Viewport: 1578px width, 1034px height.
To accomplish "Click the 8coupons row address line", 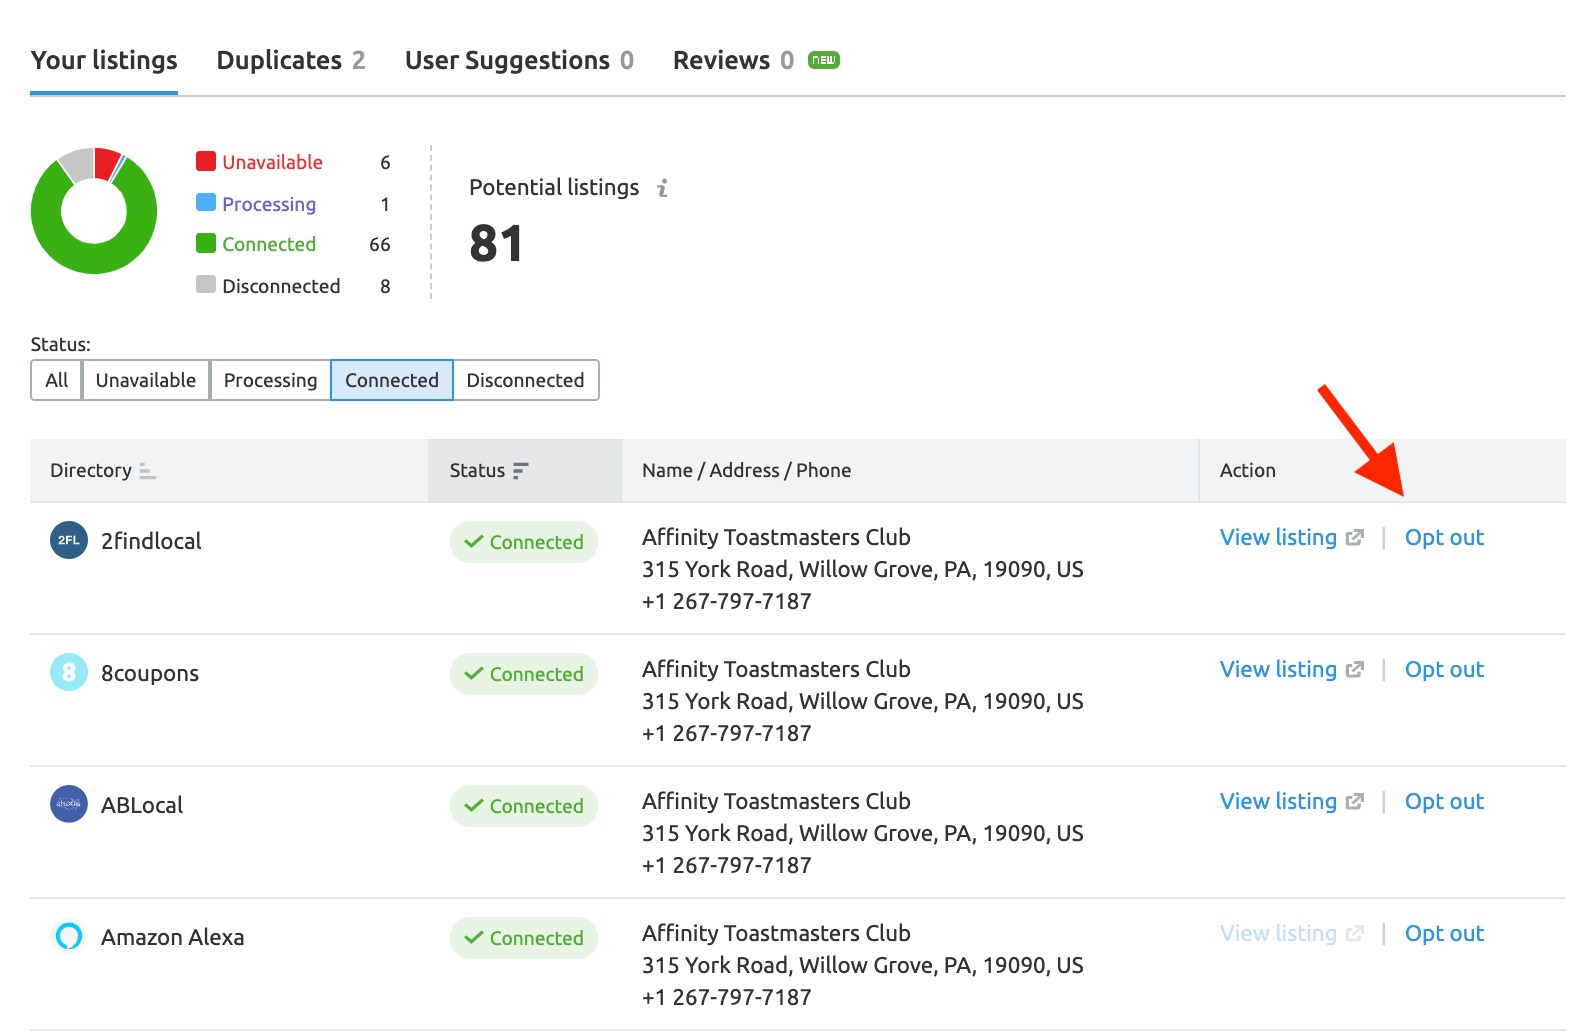I will [x=863, y=701].
